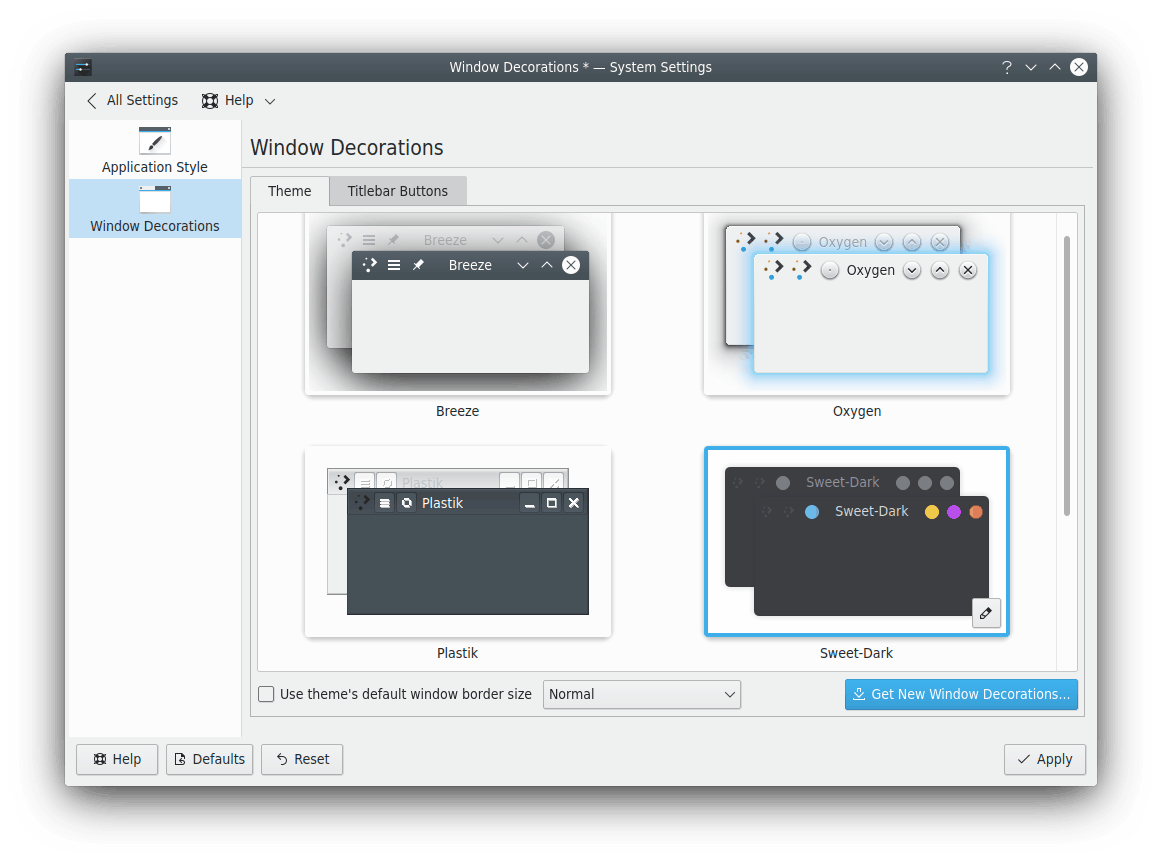The width and height of the screenshot is (1162, 863).
Task: Click the minimize chevron in Breeze preview
Action: coord(522,265)
